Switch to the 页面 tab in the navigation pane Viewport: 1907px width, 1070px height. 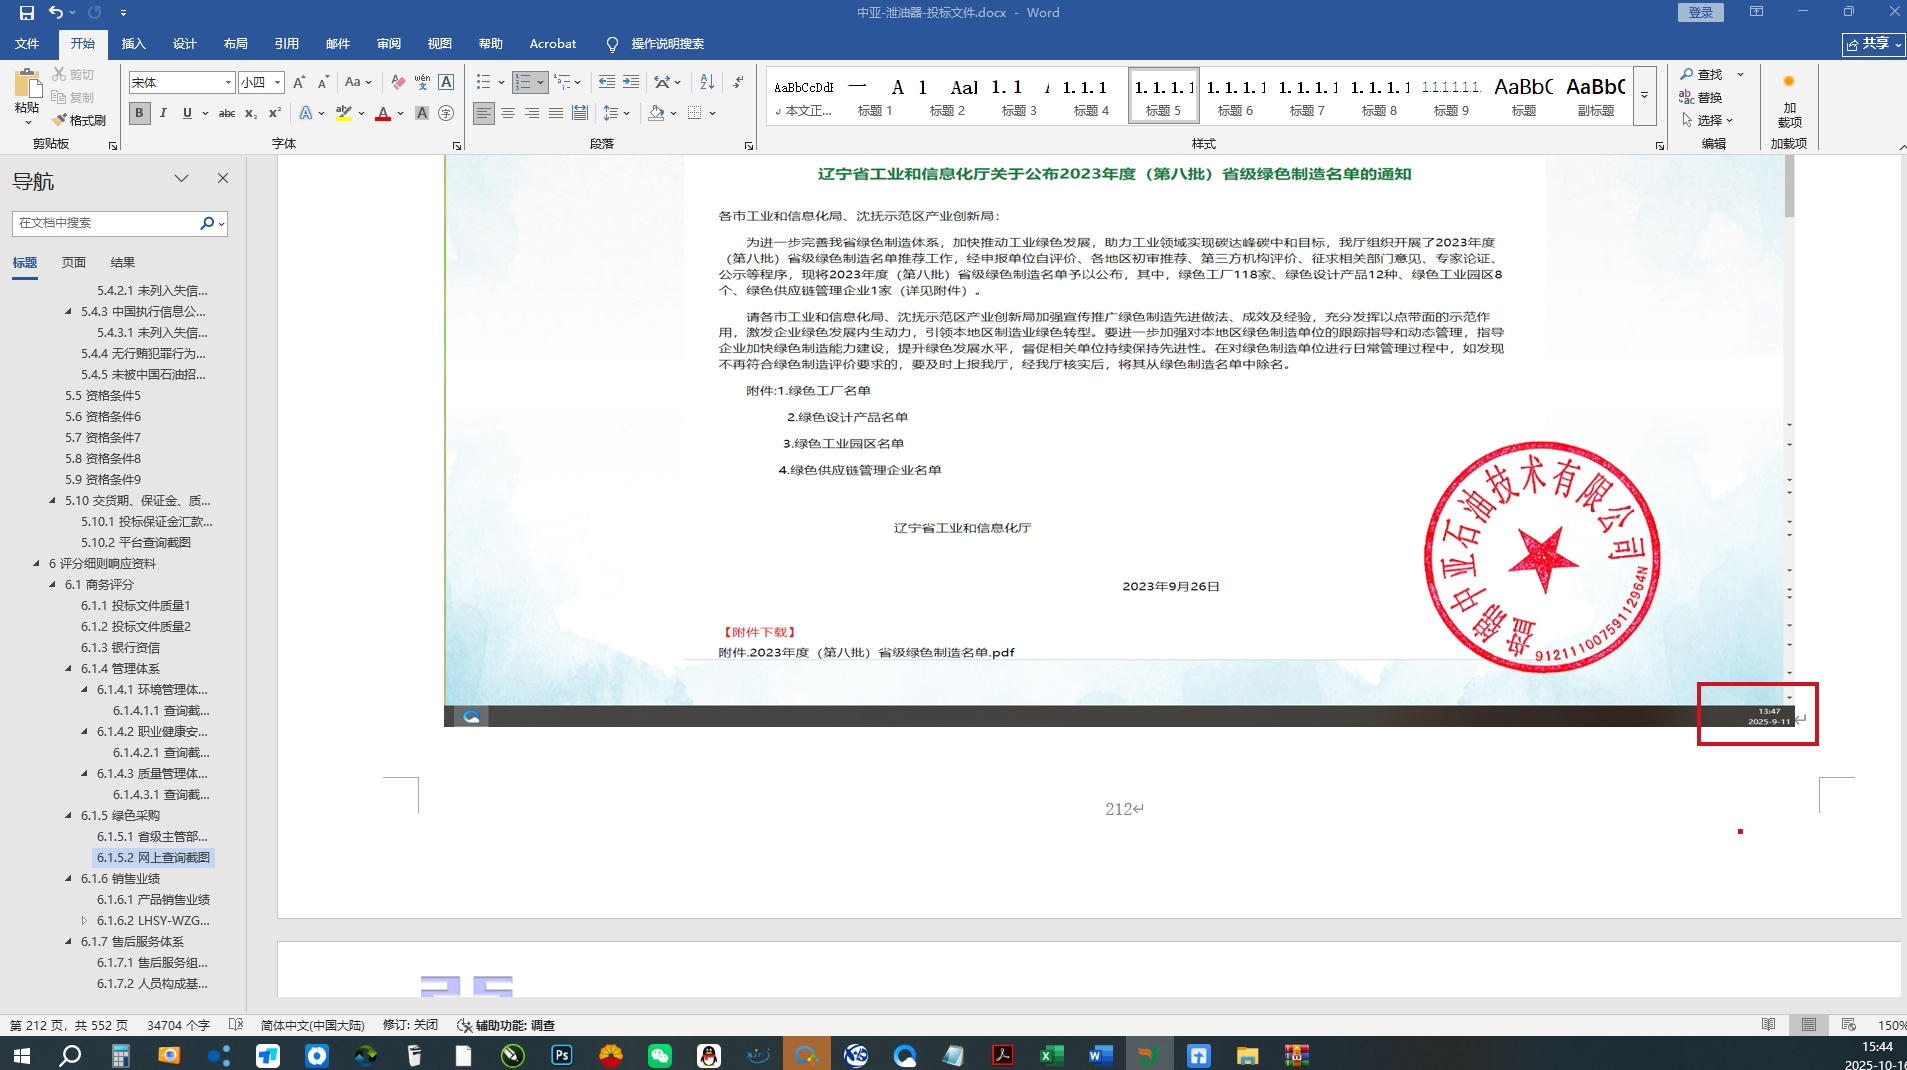[x=74, y=262]
